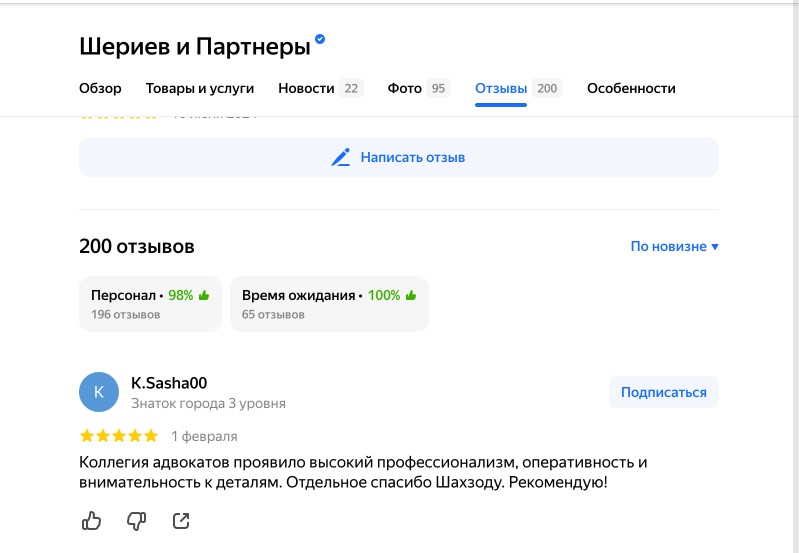Click the blue verified badge next to title

[x=320, y=39]
